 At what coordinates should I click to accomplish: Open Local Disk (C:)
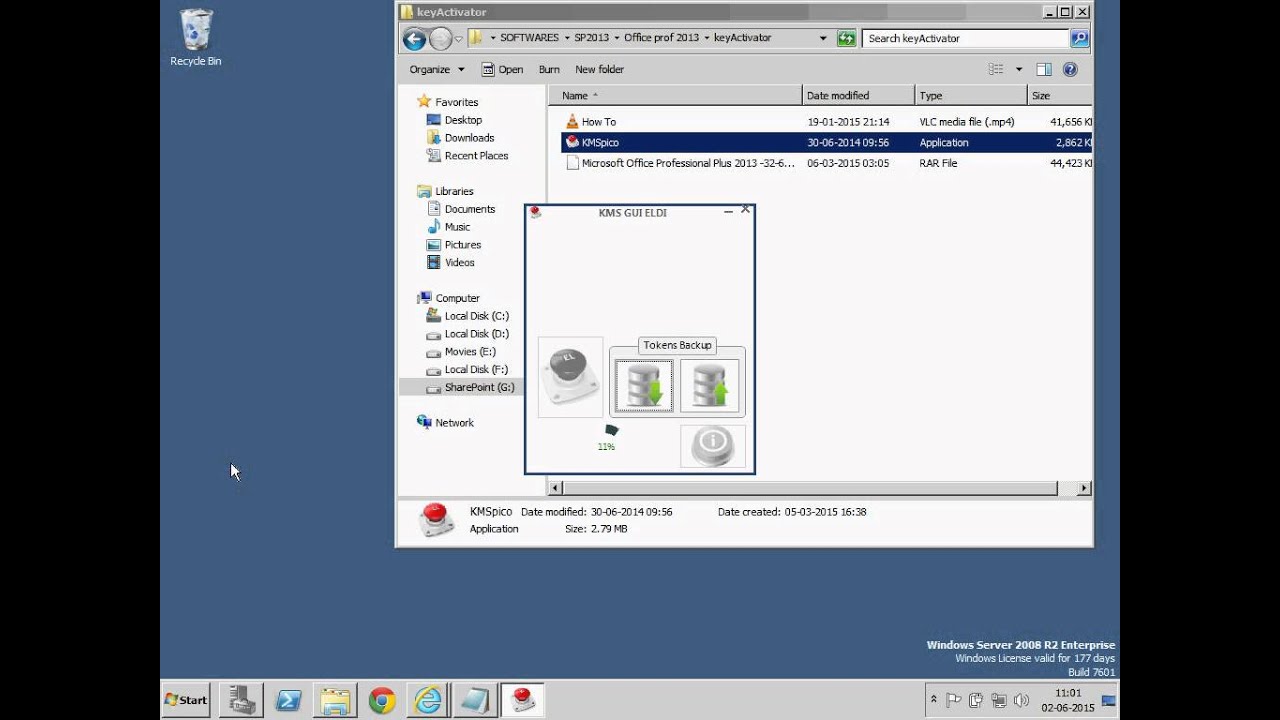pyautogui.click(x=476, y=316)
